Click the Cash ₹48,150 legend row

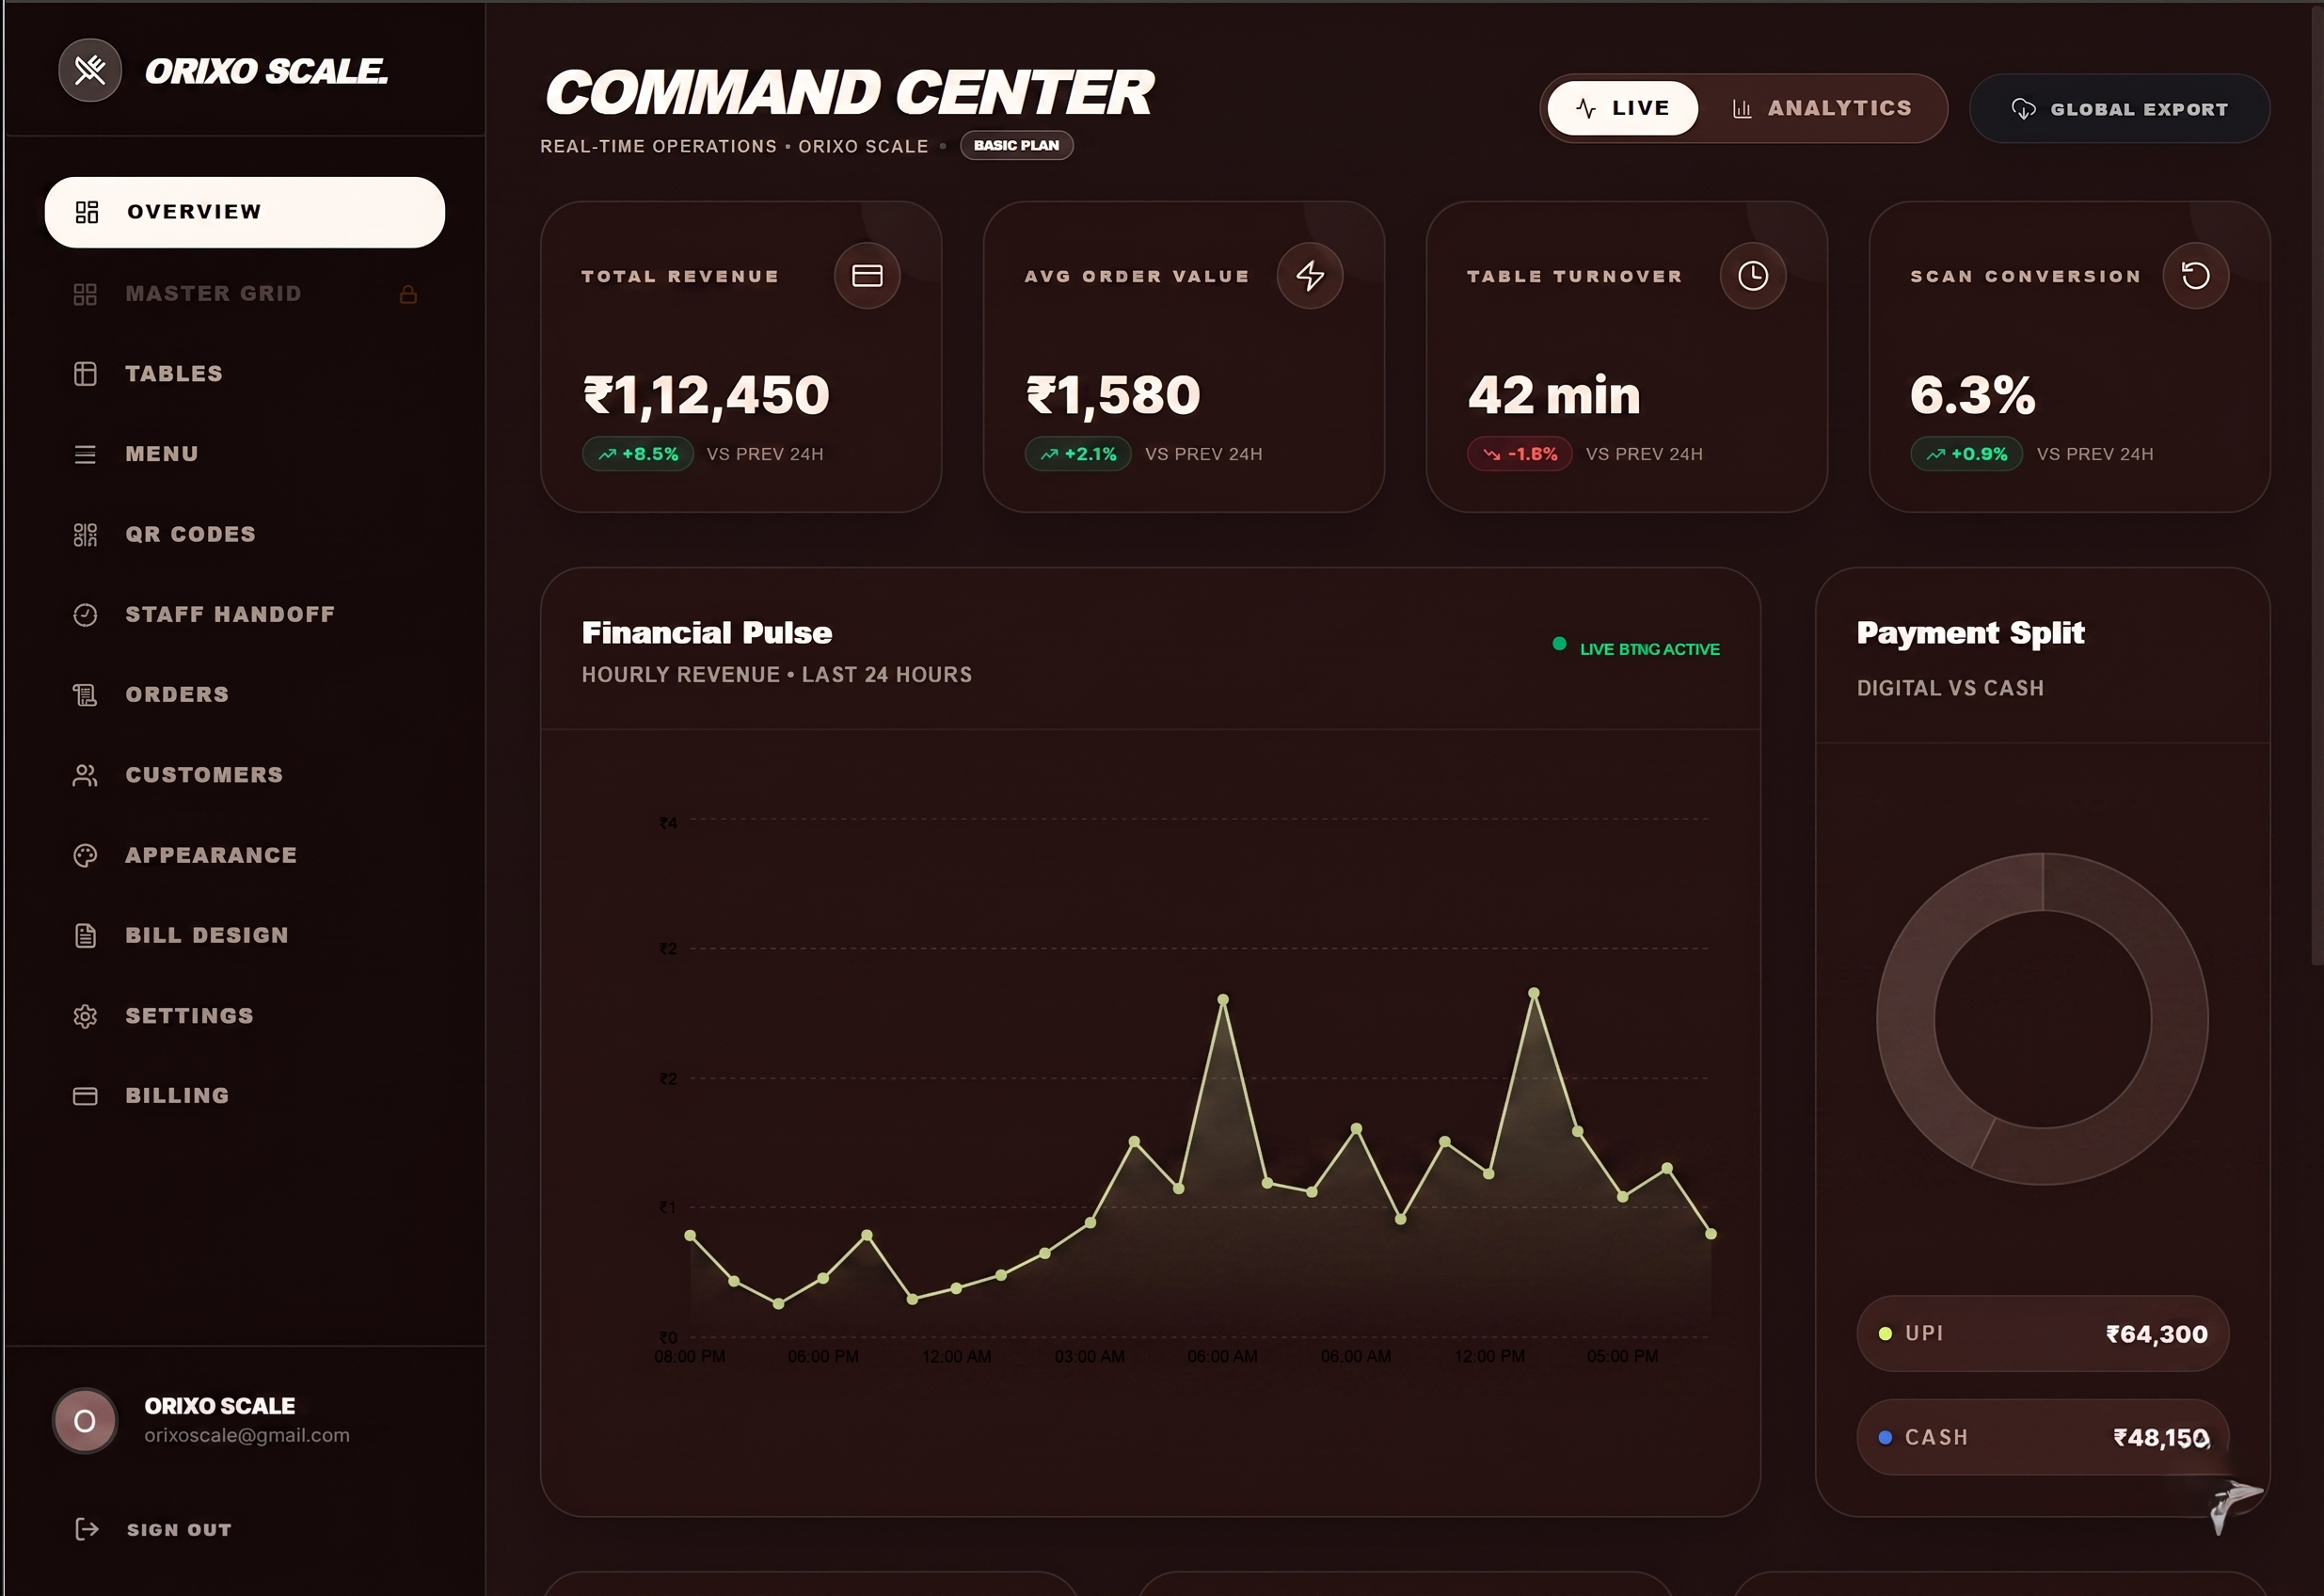click(2042, 1437)
